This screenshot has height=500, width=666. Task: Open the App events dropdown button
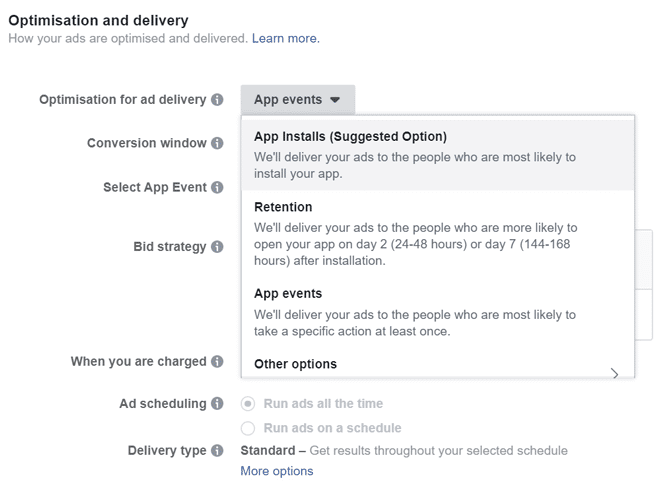pyautogui.click(x=297, y=100)
